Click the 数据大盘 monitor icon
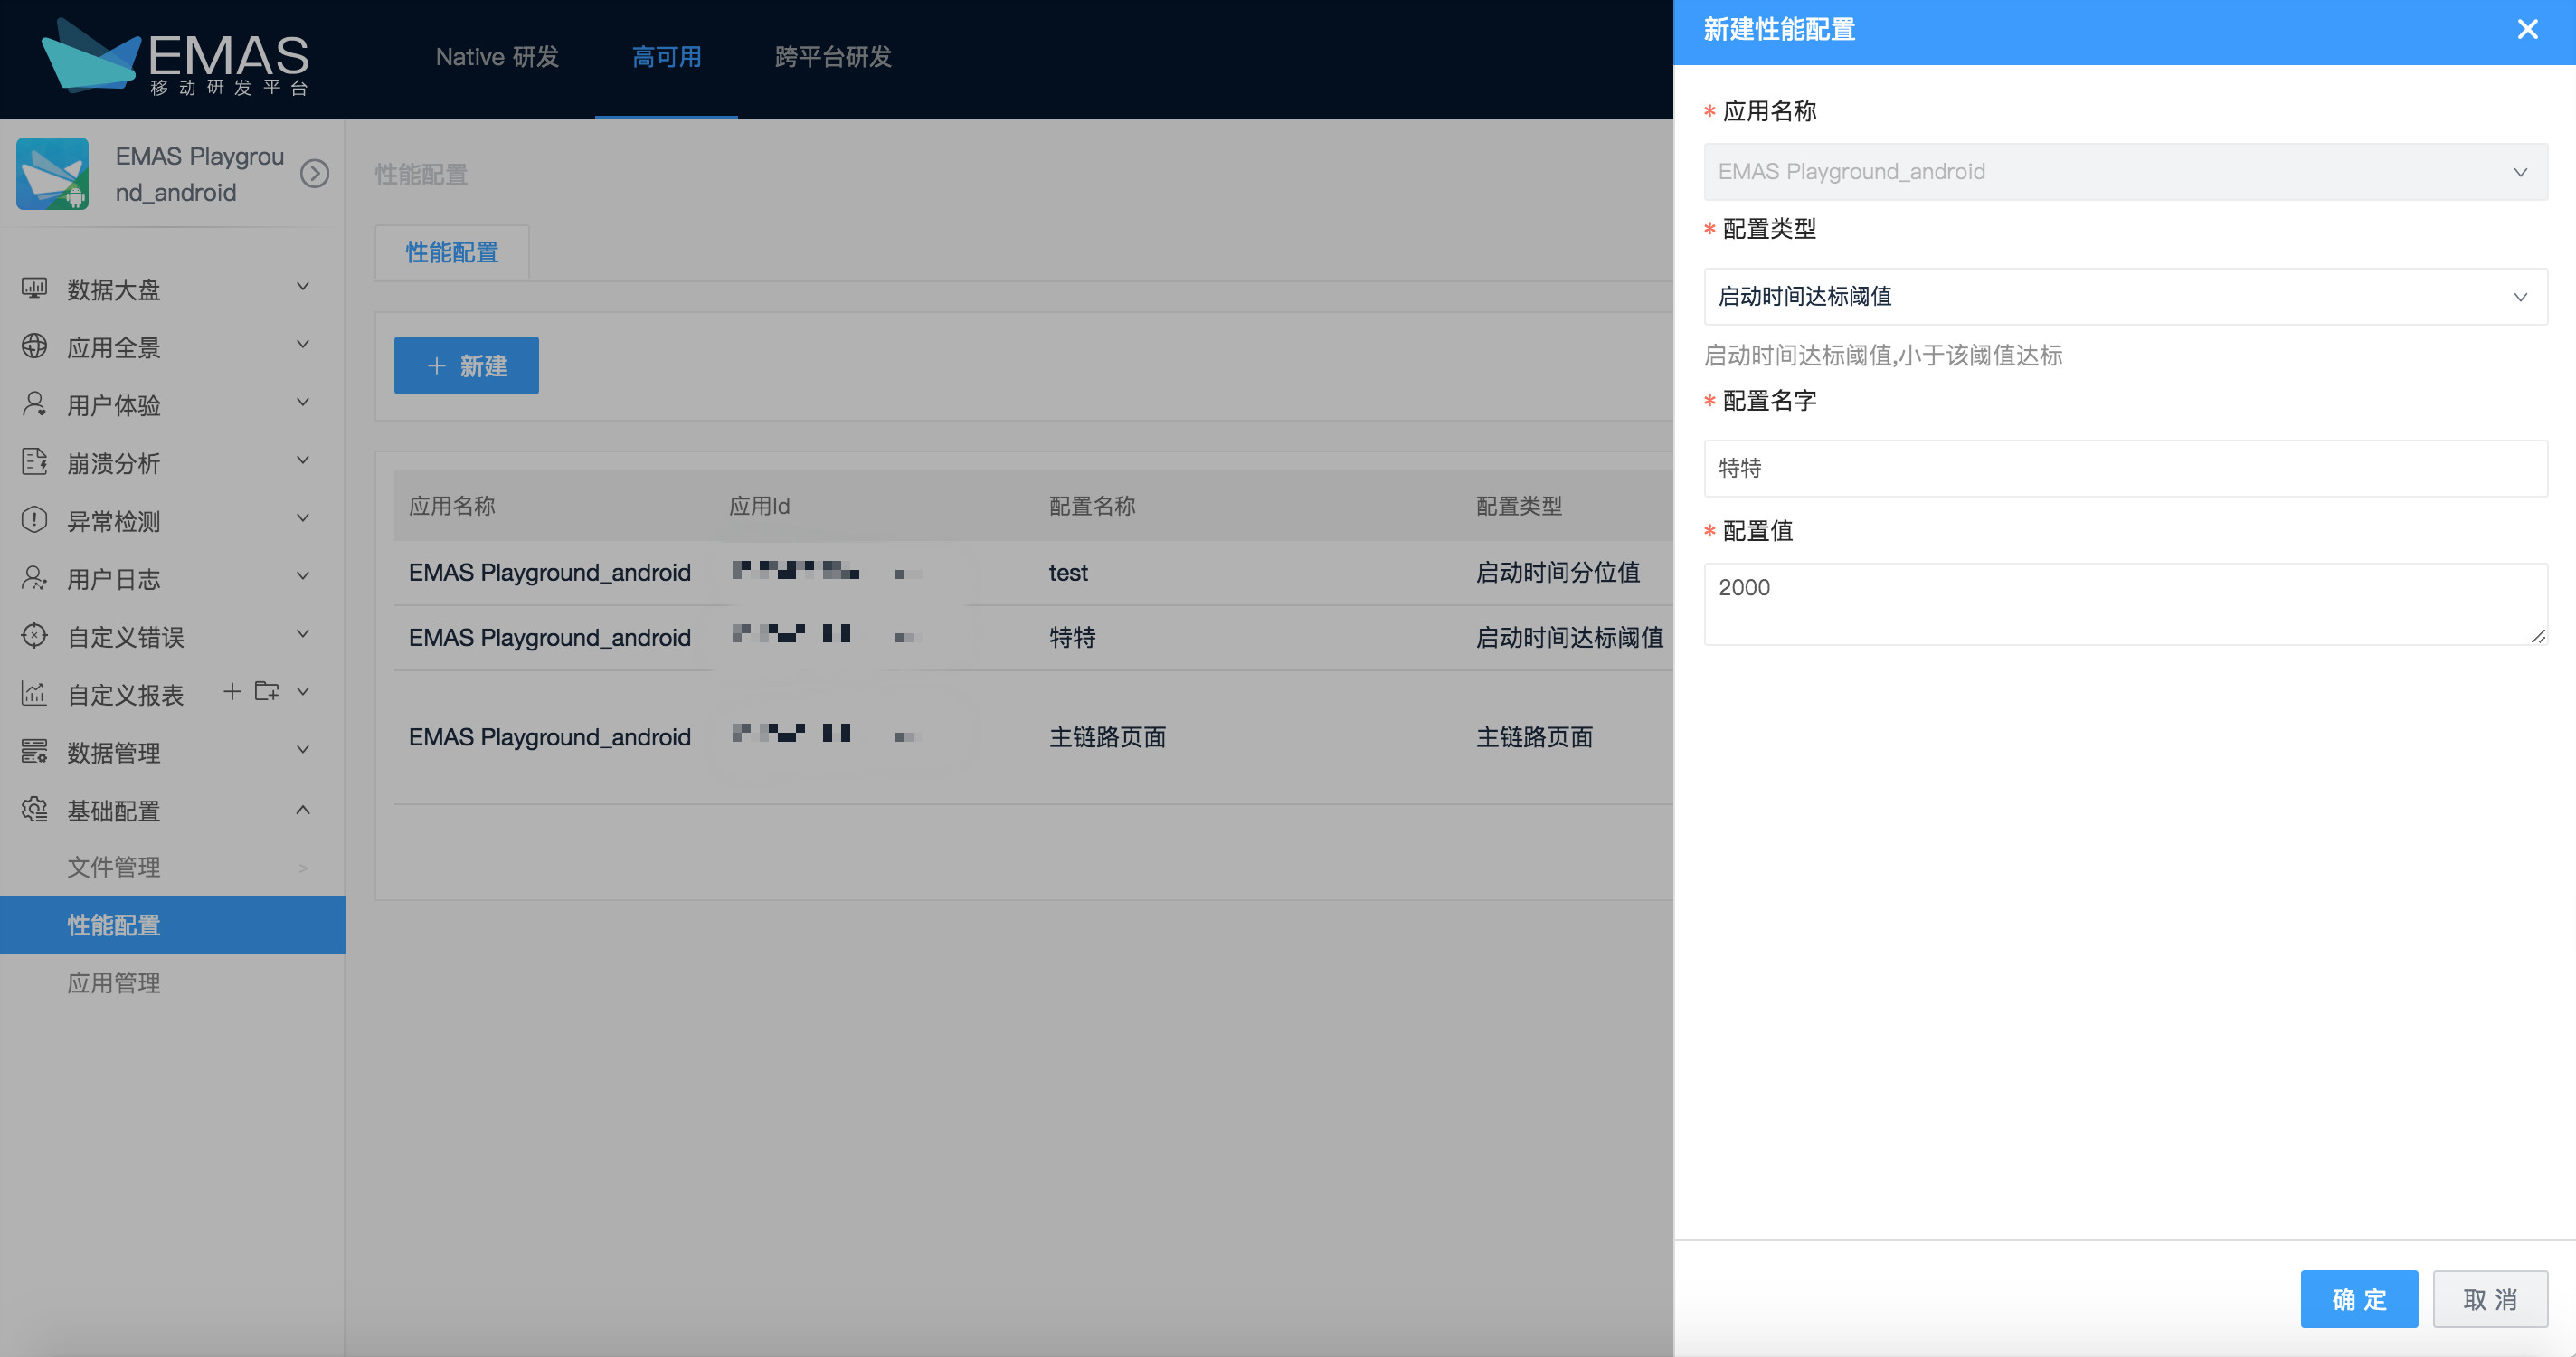This screenshot has width=2576, height=1357. tap(34, 289)
